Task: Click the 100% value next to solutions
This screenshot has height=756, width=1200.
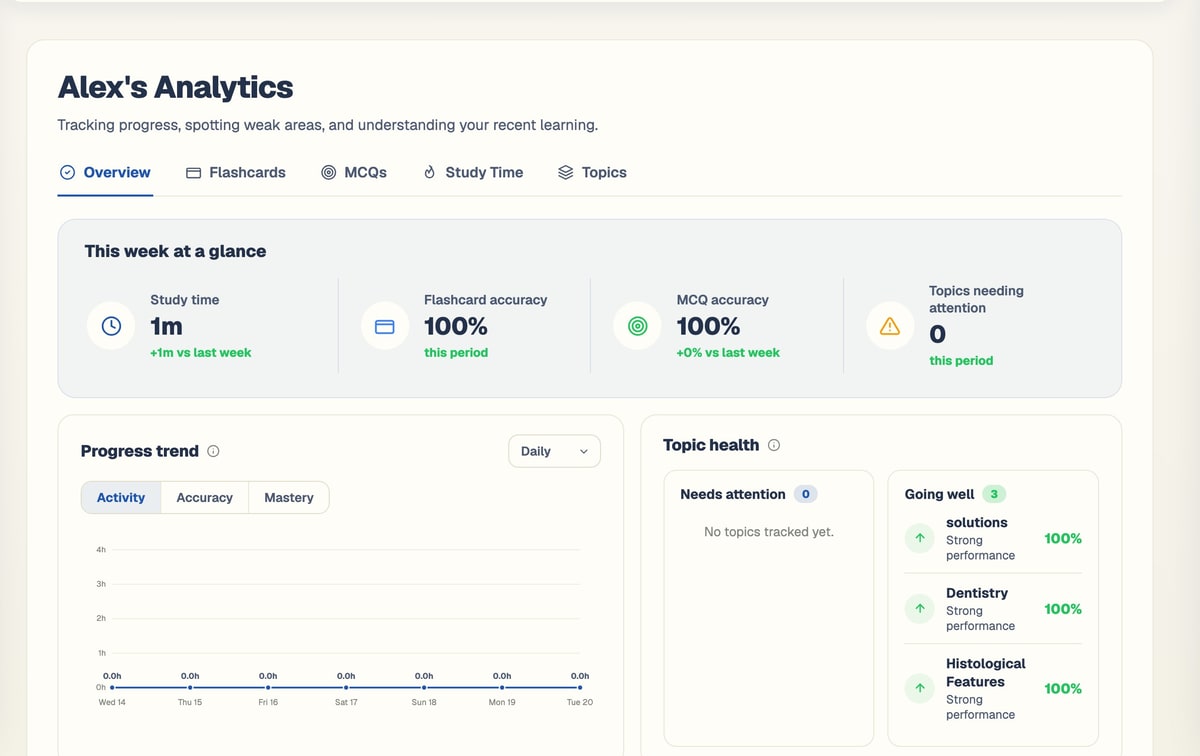Action: pyautogui.click(x=1063, y=538)
